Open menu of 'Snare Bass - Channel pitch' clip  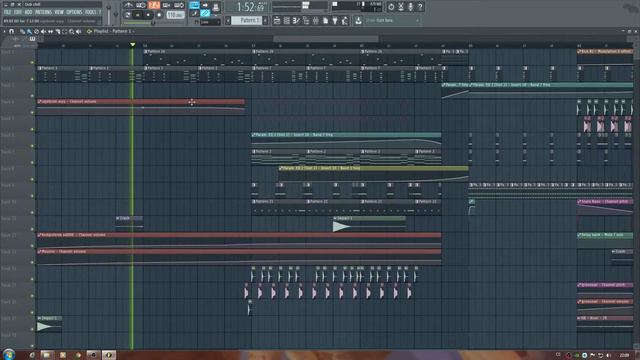click(x=579, y=202)
